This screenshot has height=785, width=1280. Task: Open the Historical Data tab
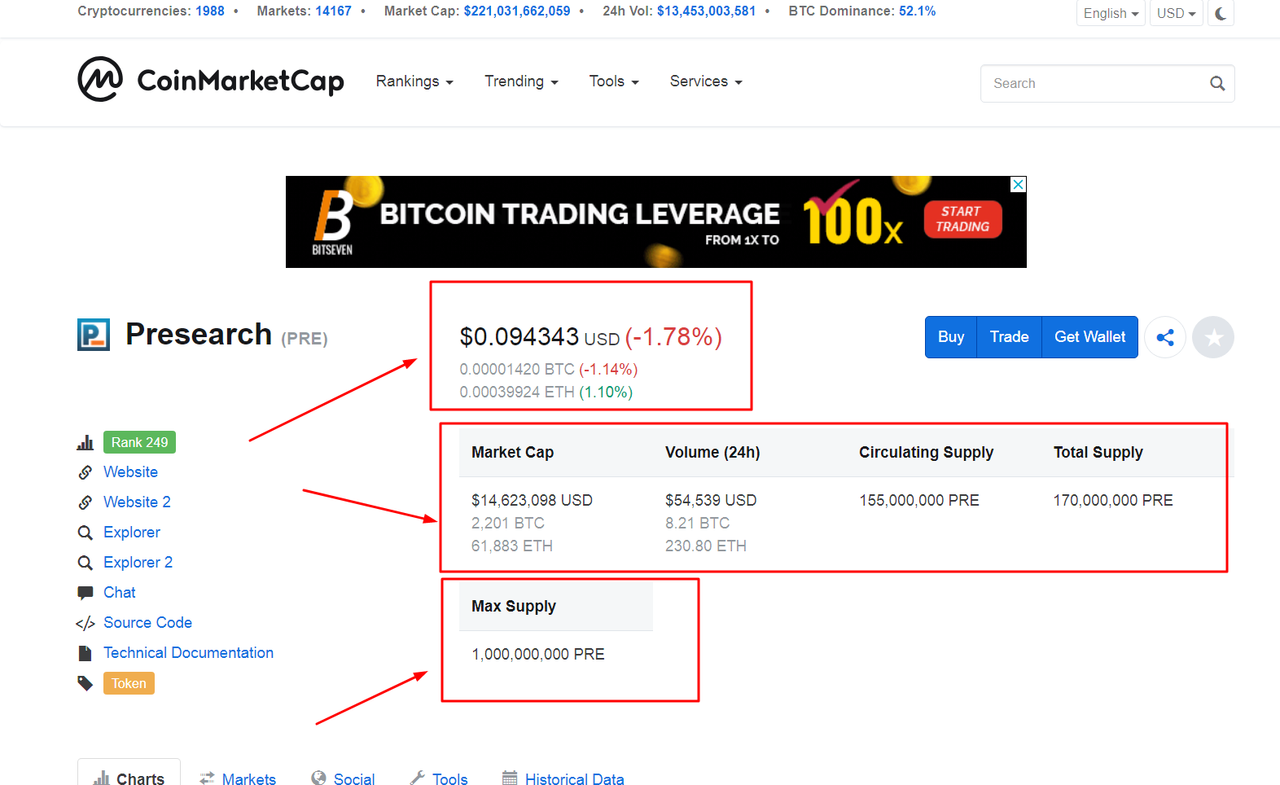[x=563, y=778]
